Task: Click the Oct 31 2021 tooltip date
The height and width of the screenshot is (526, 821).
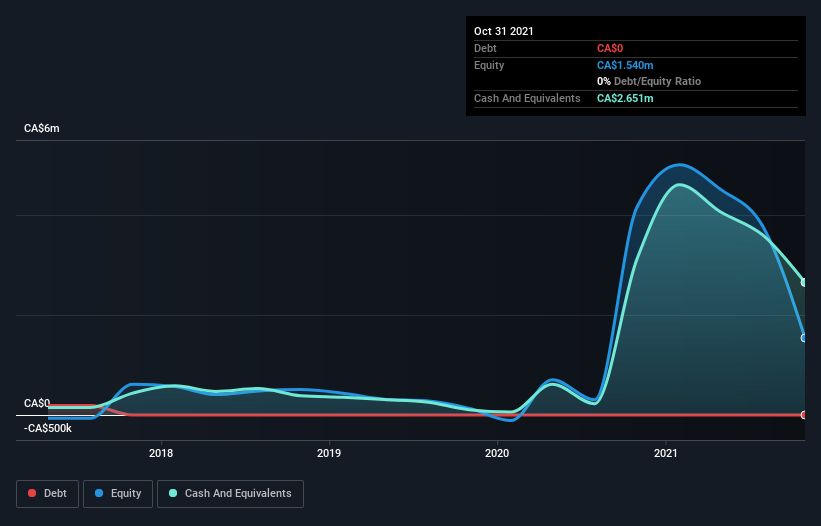Action: (504, 31)
